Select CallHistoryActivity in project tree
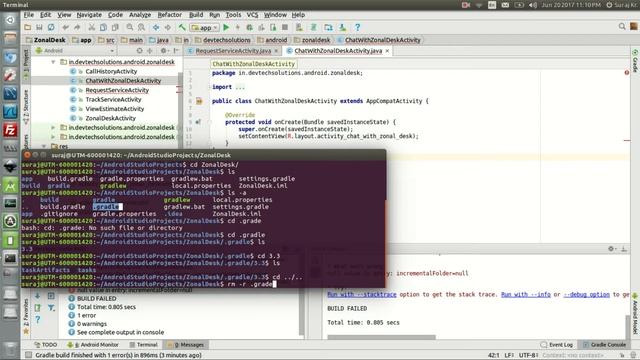Viewport: 640px width, 360px height. 111,71
